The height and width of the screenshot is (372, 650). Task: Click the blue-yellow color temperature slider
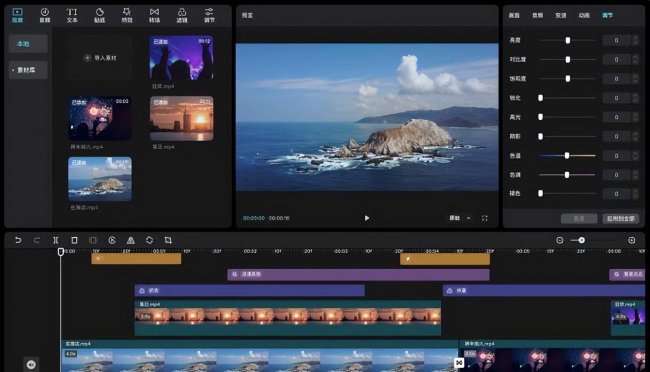click(567, 156)
